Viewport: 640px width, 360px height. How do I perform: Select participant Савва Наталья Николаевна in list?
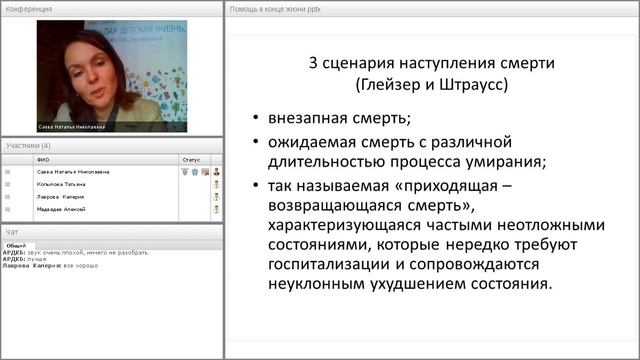click(x=73, y=172)
